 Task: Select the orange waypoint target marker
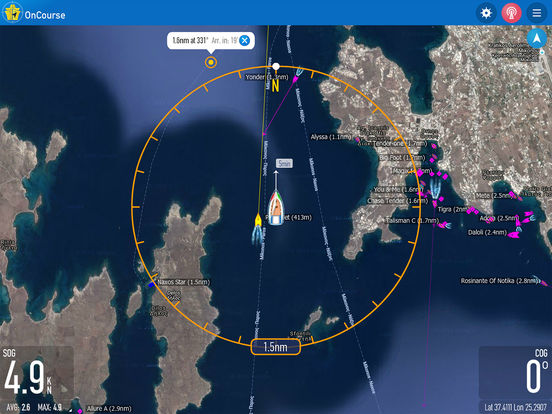[211, 62]
